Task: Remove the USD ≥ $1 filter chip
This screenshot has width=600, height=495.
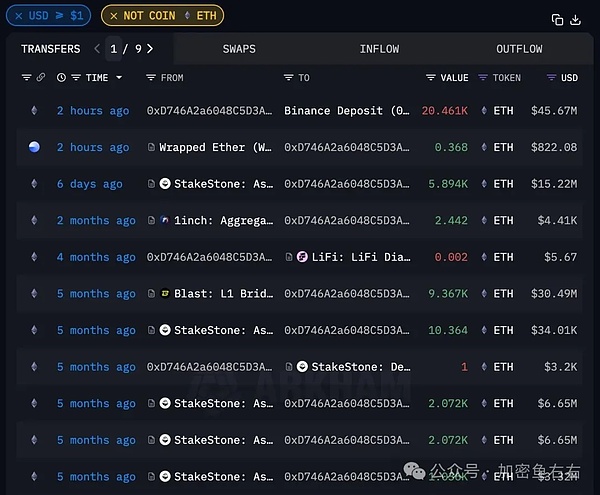Action: 18,16
